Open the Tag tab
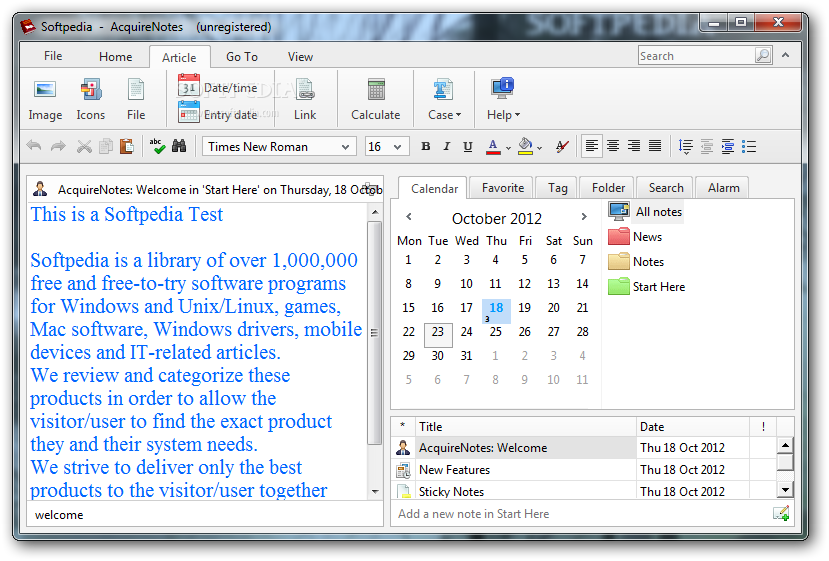Image resolution: width=829 pixels, height=561 pixels. (x=557, y=188)
